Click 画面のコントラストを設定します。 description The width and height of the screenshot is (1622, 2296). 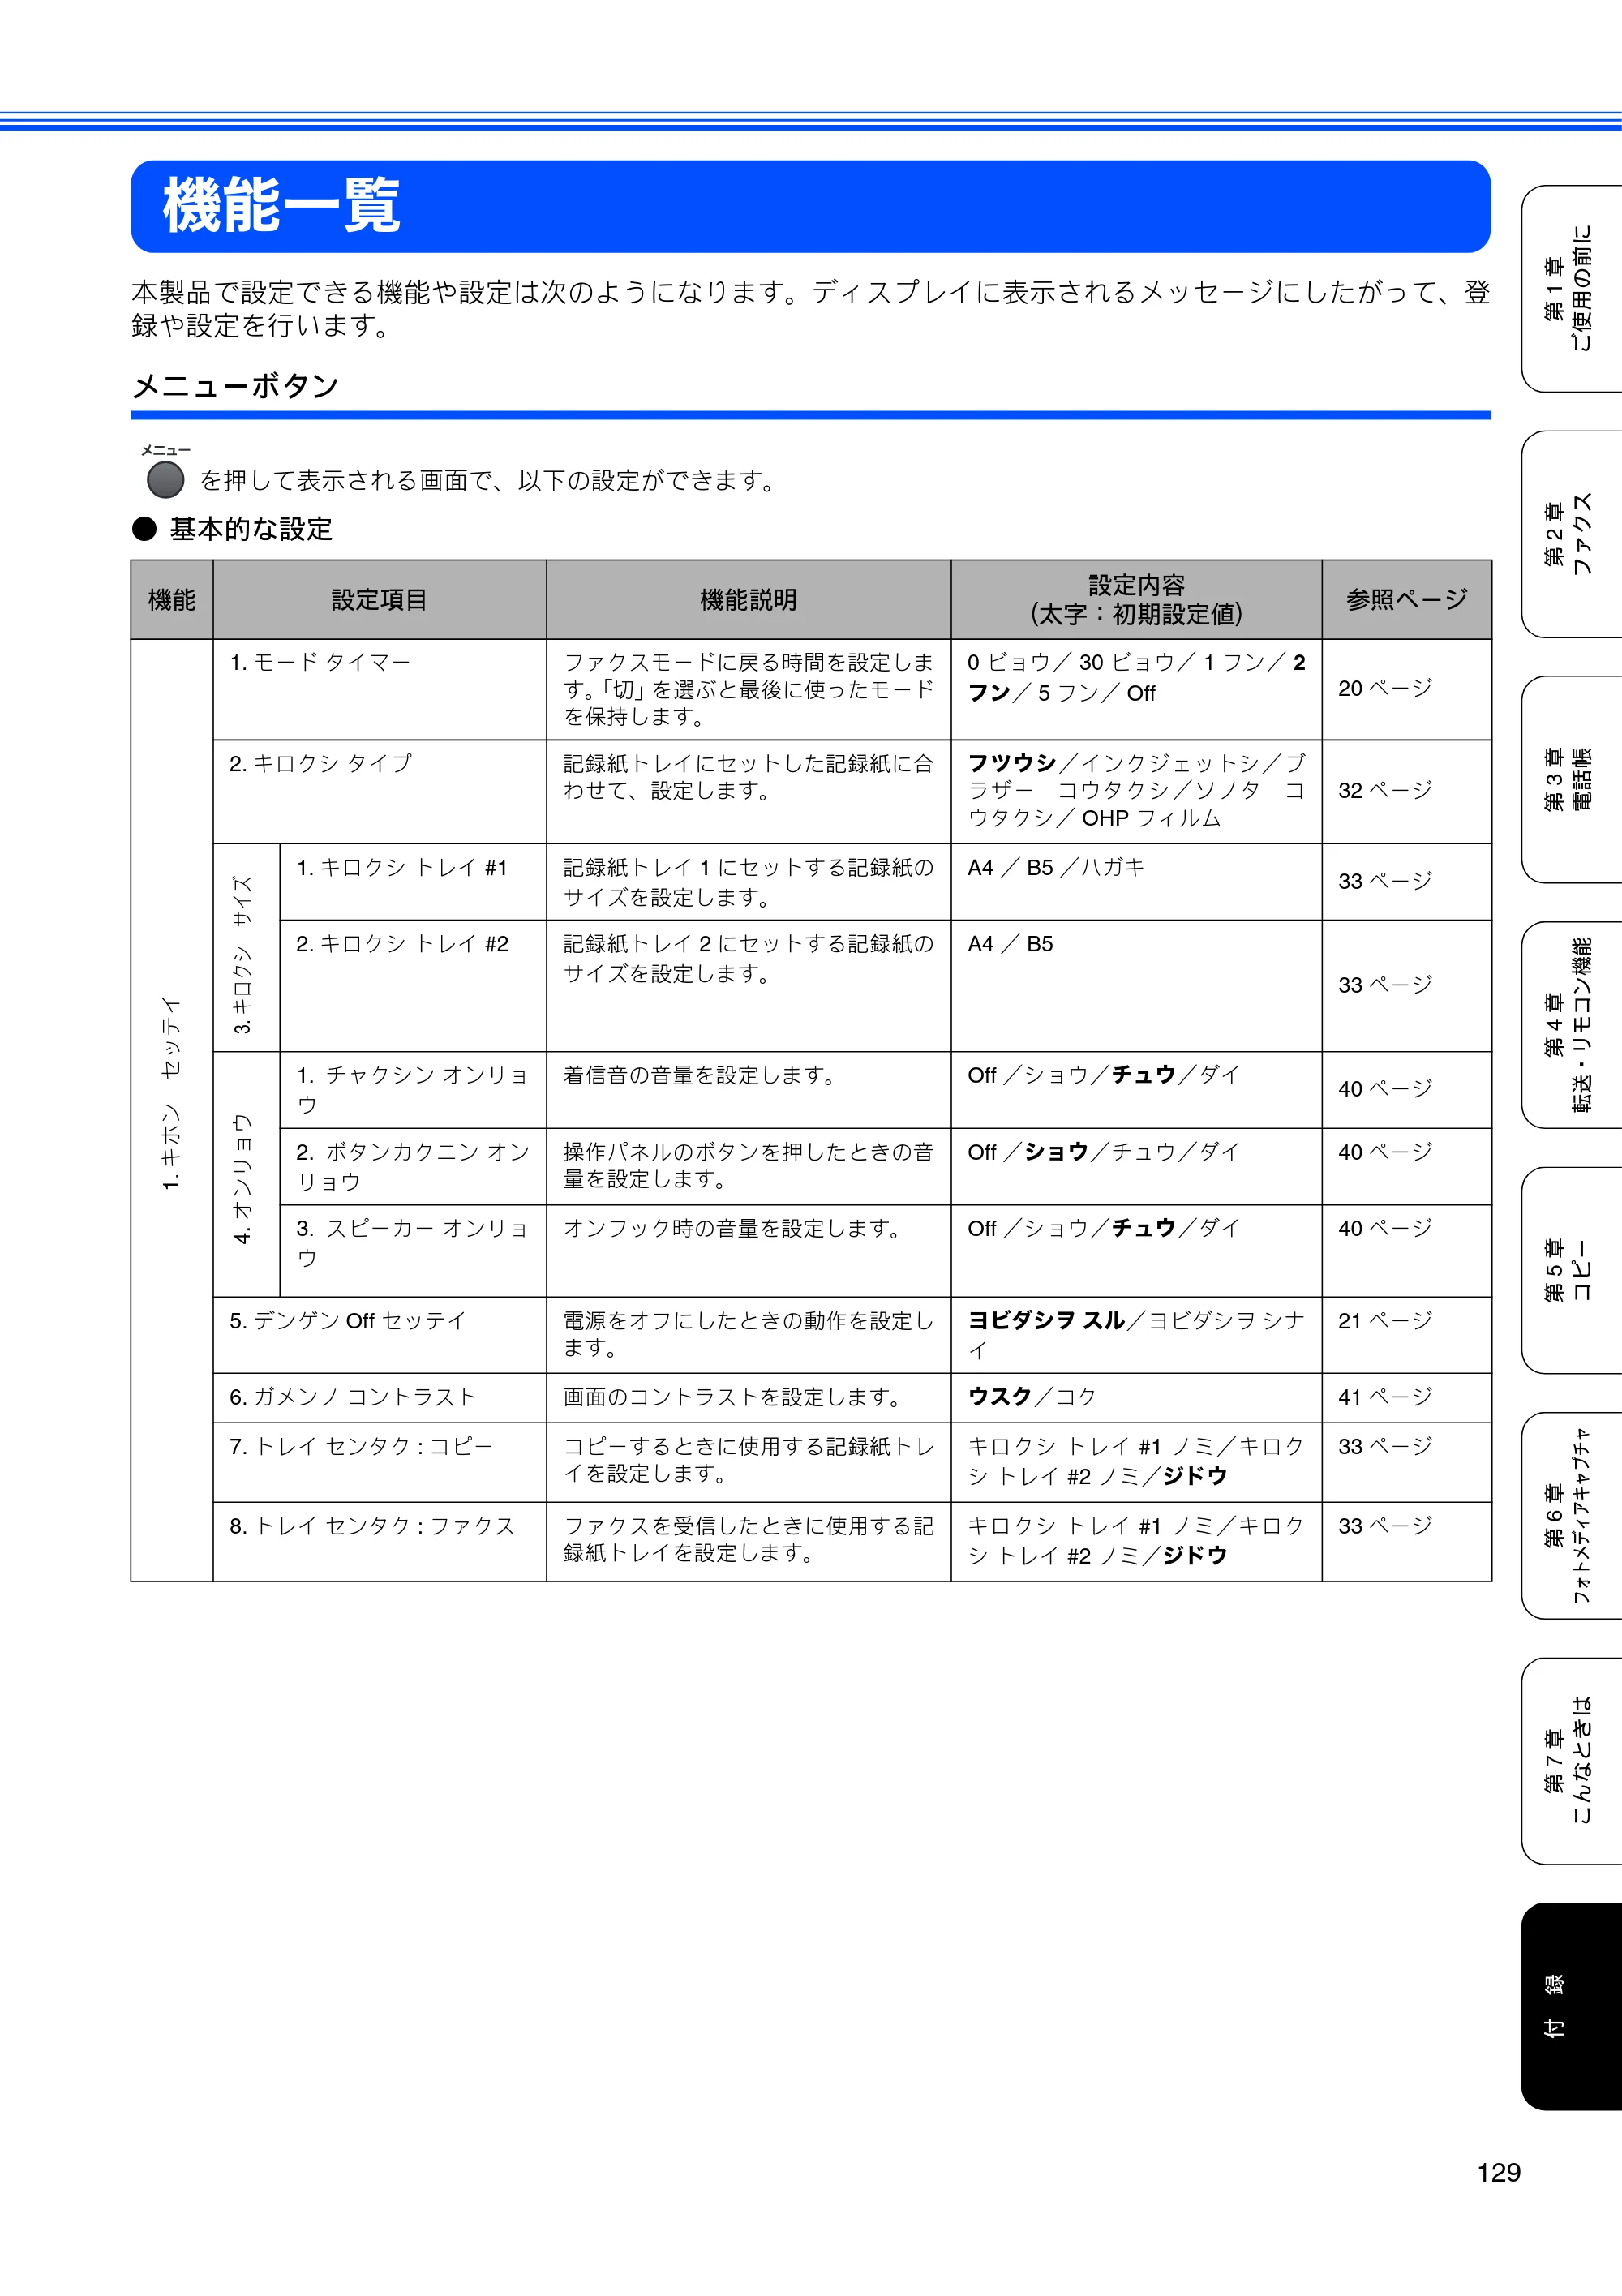pyautogui.click(x=735, y=1397)
